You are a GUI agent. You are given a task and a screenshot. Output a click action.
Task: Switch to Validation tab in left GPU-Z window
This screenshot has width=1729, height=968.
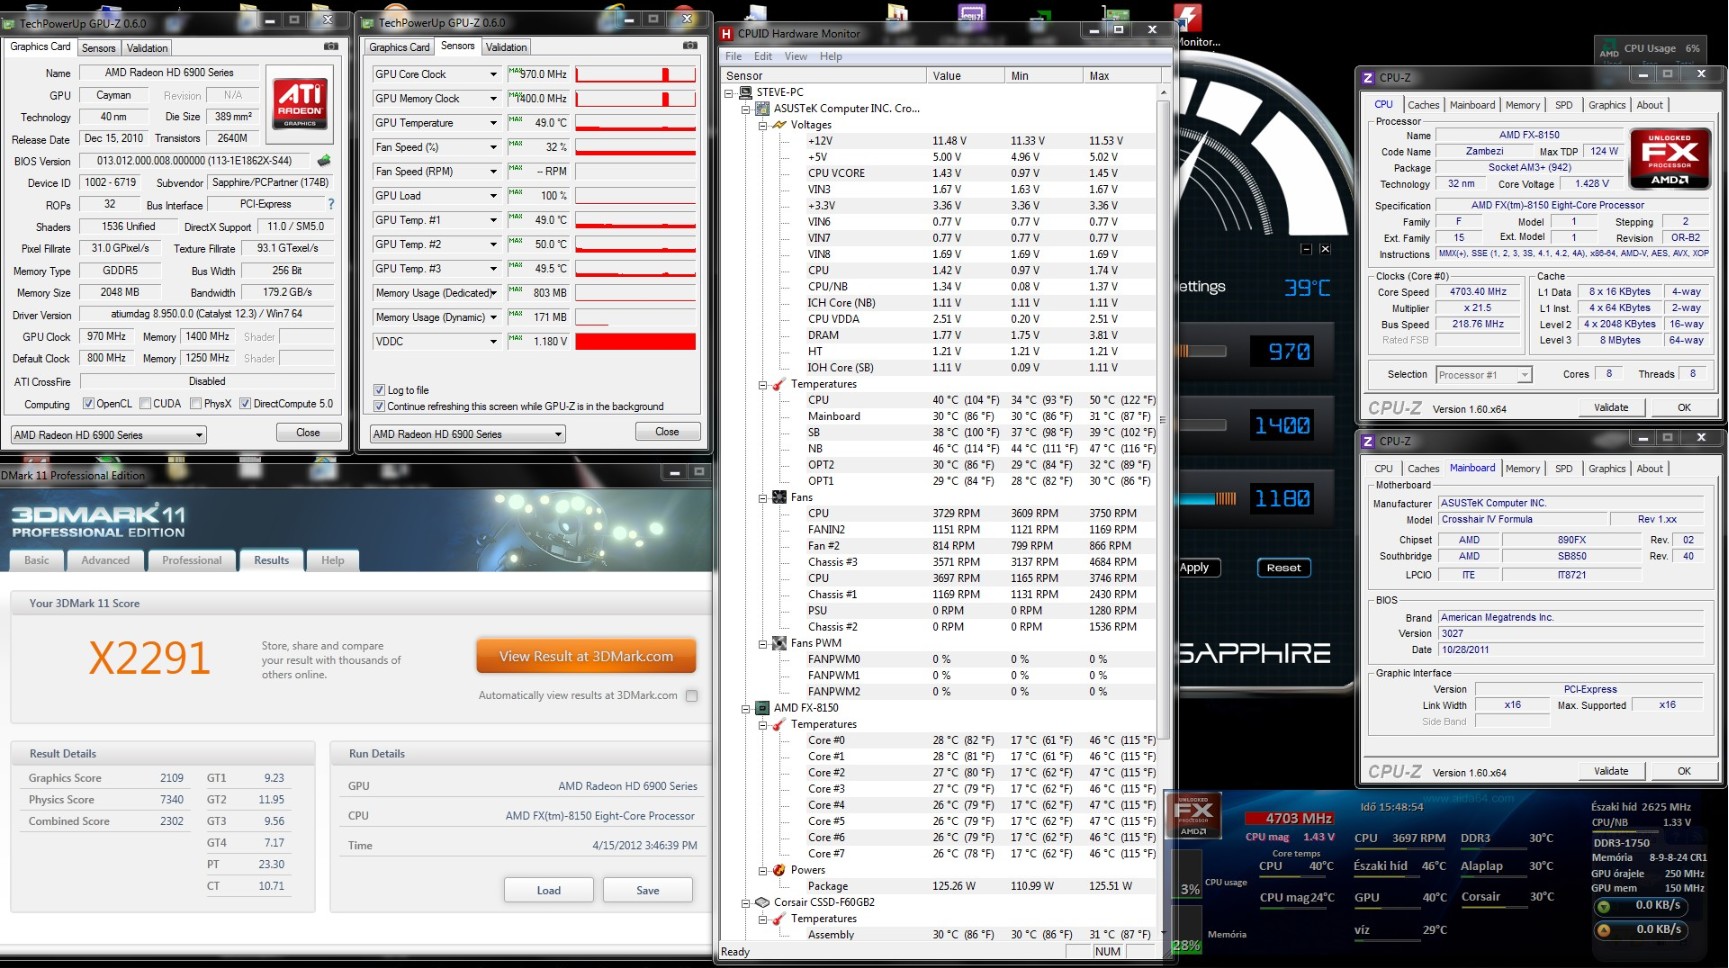(x=147, y=48)
